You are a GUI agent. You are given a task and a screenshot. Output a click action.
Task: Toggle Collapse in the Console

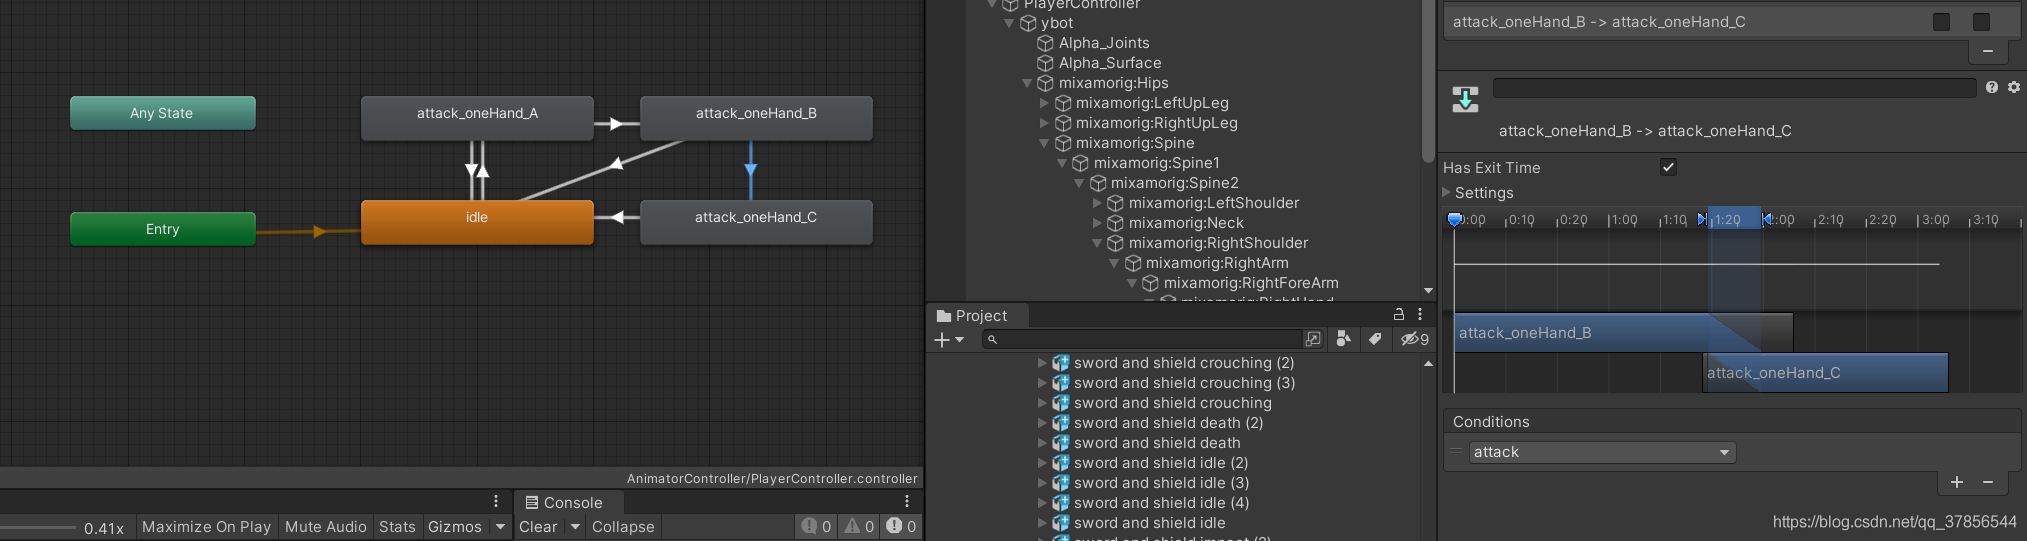[623, 527]
